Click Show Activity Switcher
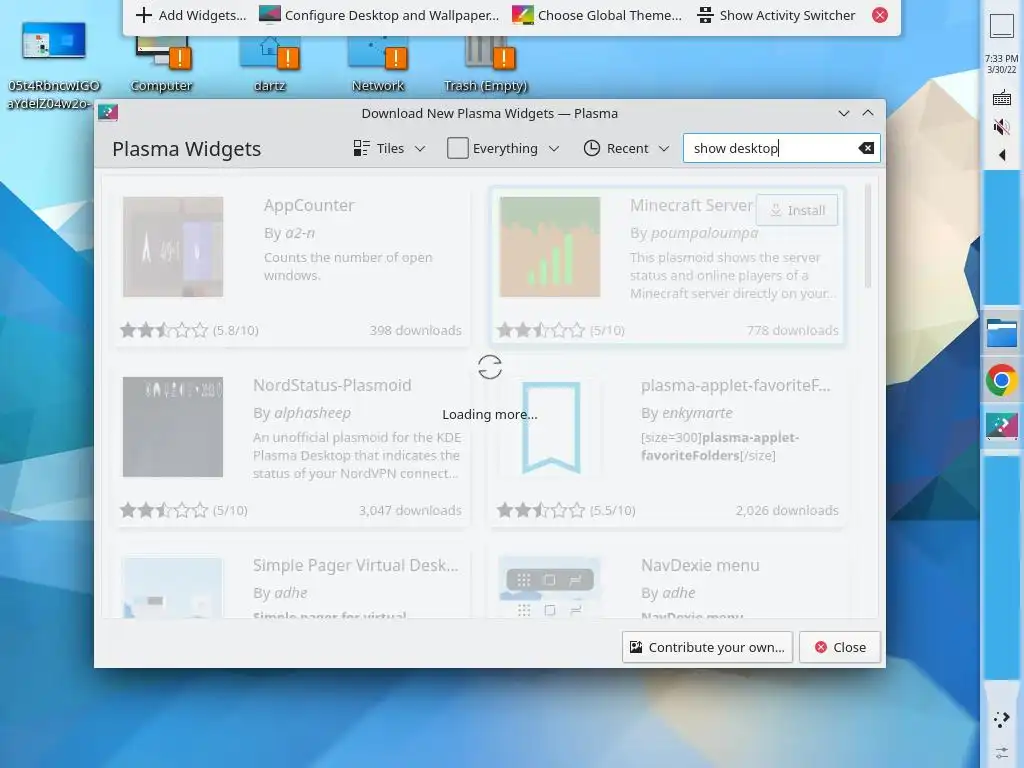 (776, 15)
